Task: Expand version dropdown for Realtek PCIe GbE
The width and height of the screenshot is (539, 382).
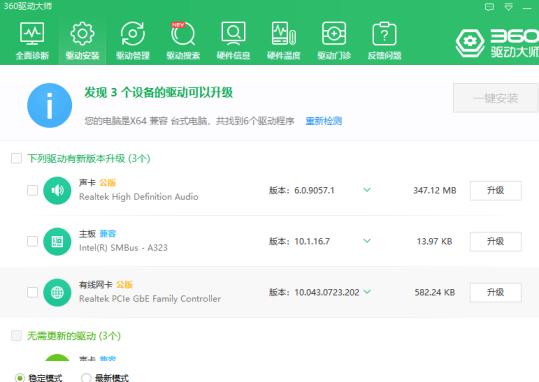Action: click(367, 292)
